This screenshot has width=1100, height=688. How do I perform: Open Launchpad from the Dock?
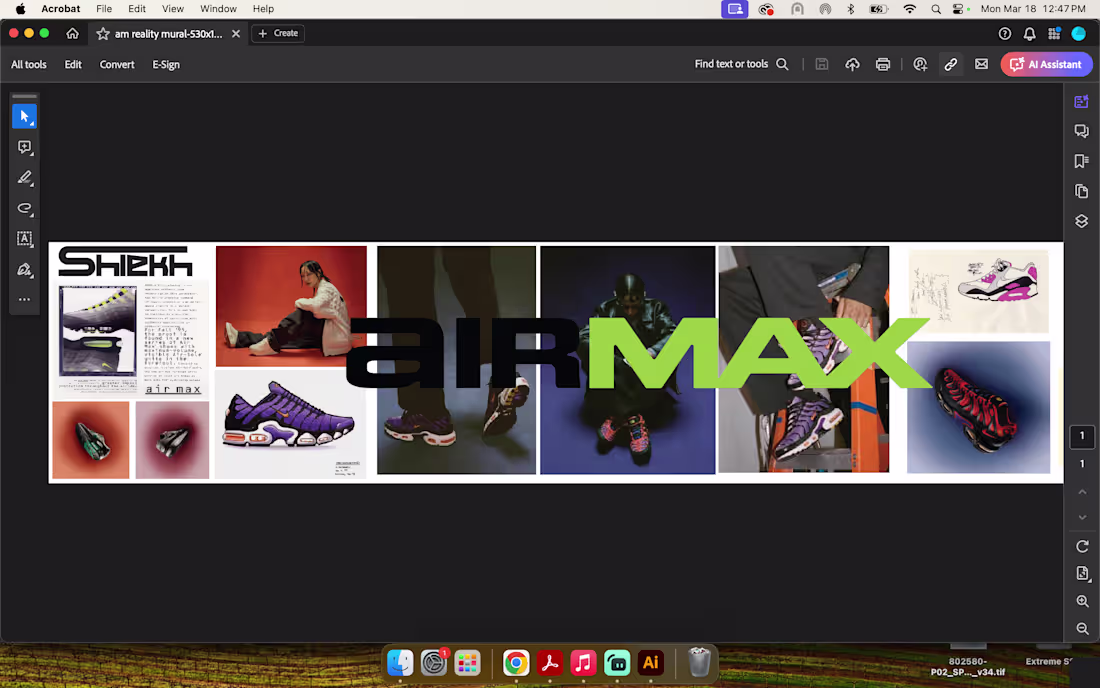tap(467, 663)
